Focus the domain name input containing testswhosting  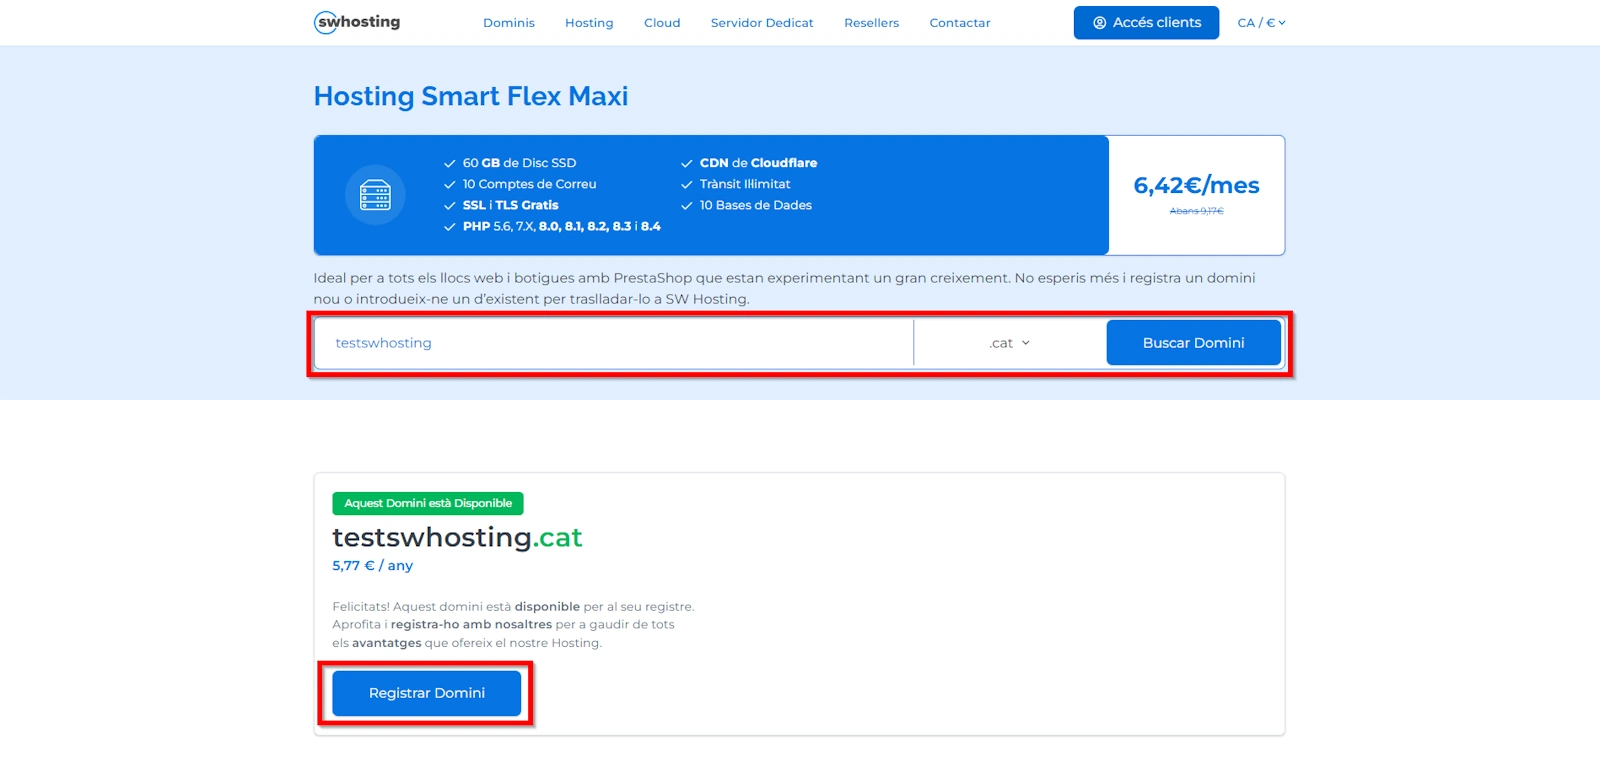click(x=613, y=343)
